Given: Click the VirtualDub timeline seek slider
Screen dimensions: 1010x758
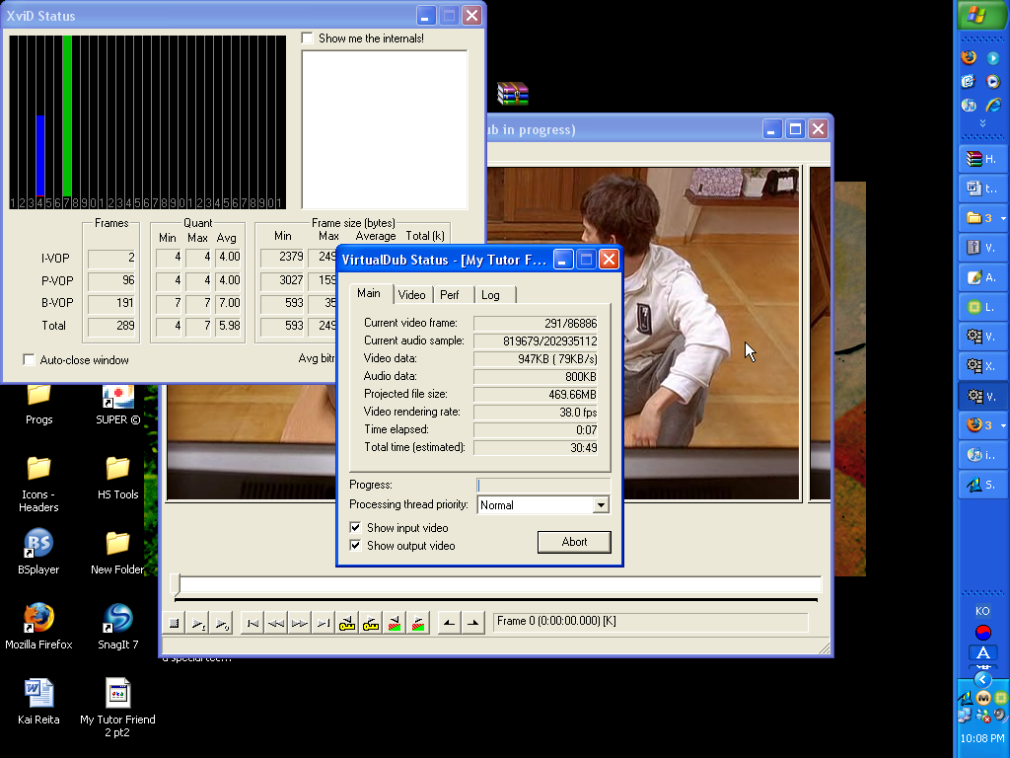Looking at the screenshot, I should pyautogui.click(x=497, y=585).
